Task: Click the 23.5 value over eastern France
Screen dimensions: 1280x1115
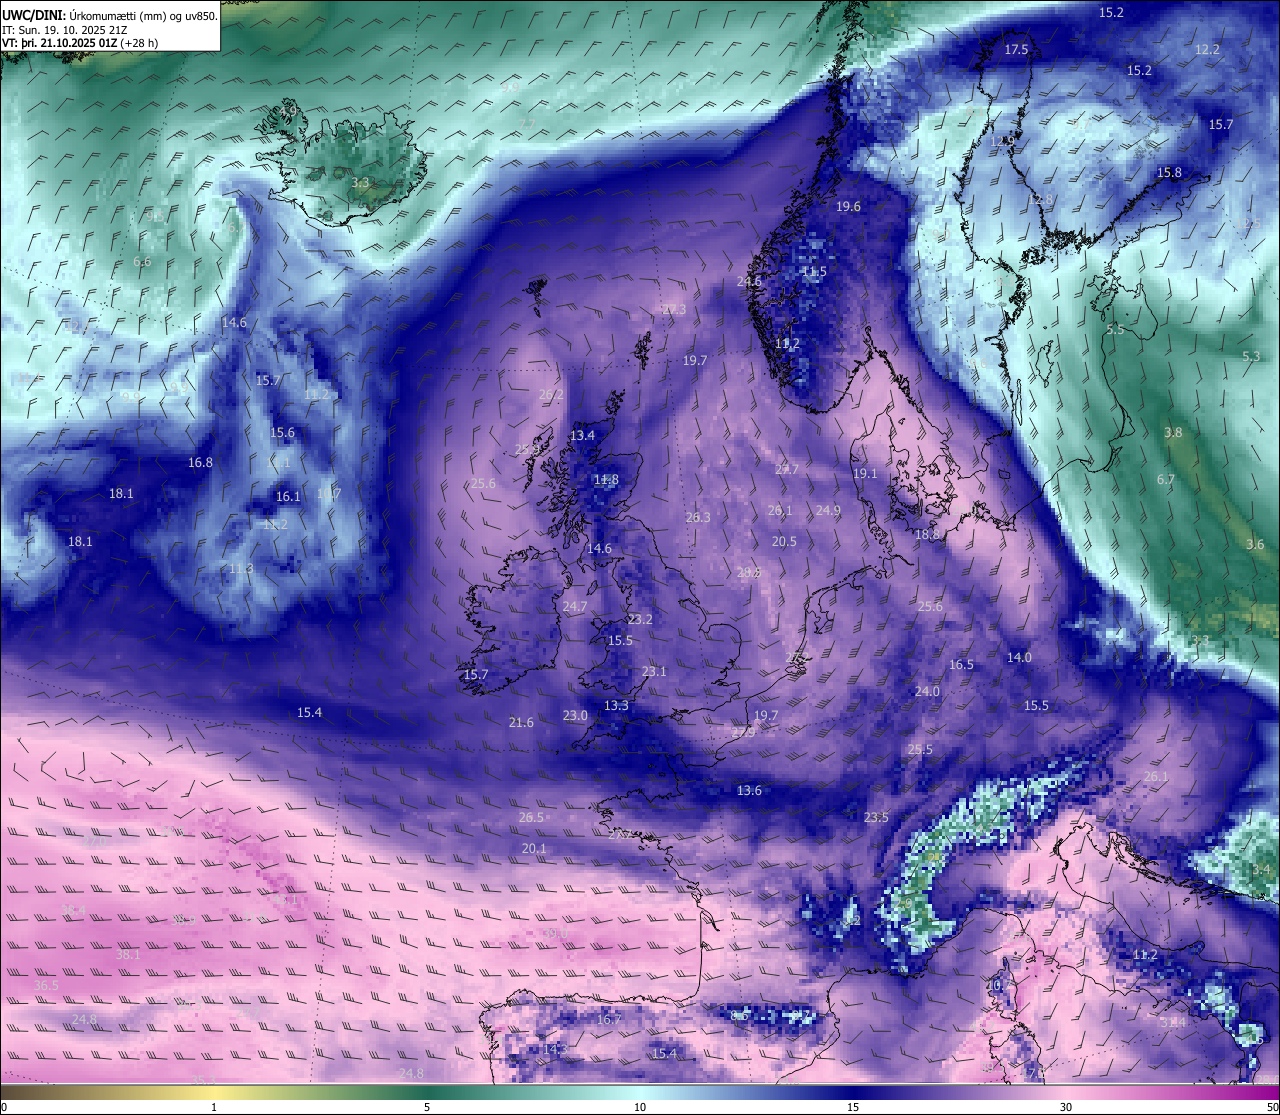Action: pyautogui.click(x=876, y=818)
